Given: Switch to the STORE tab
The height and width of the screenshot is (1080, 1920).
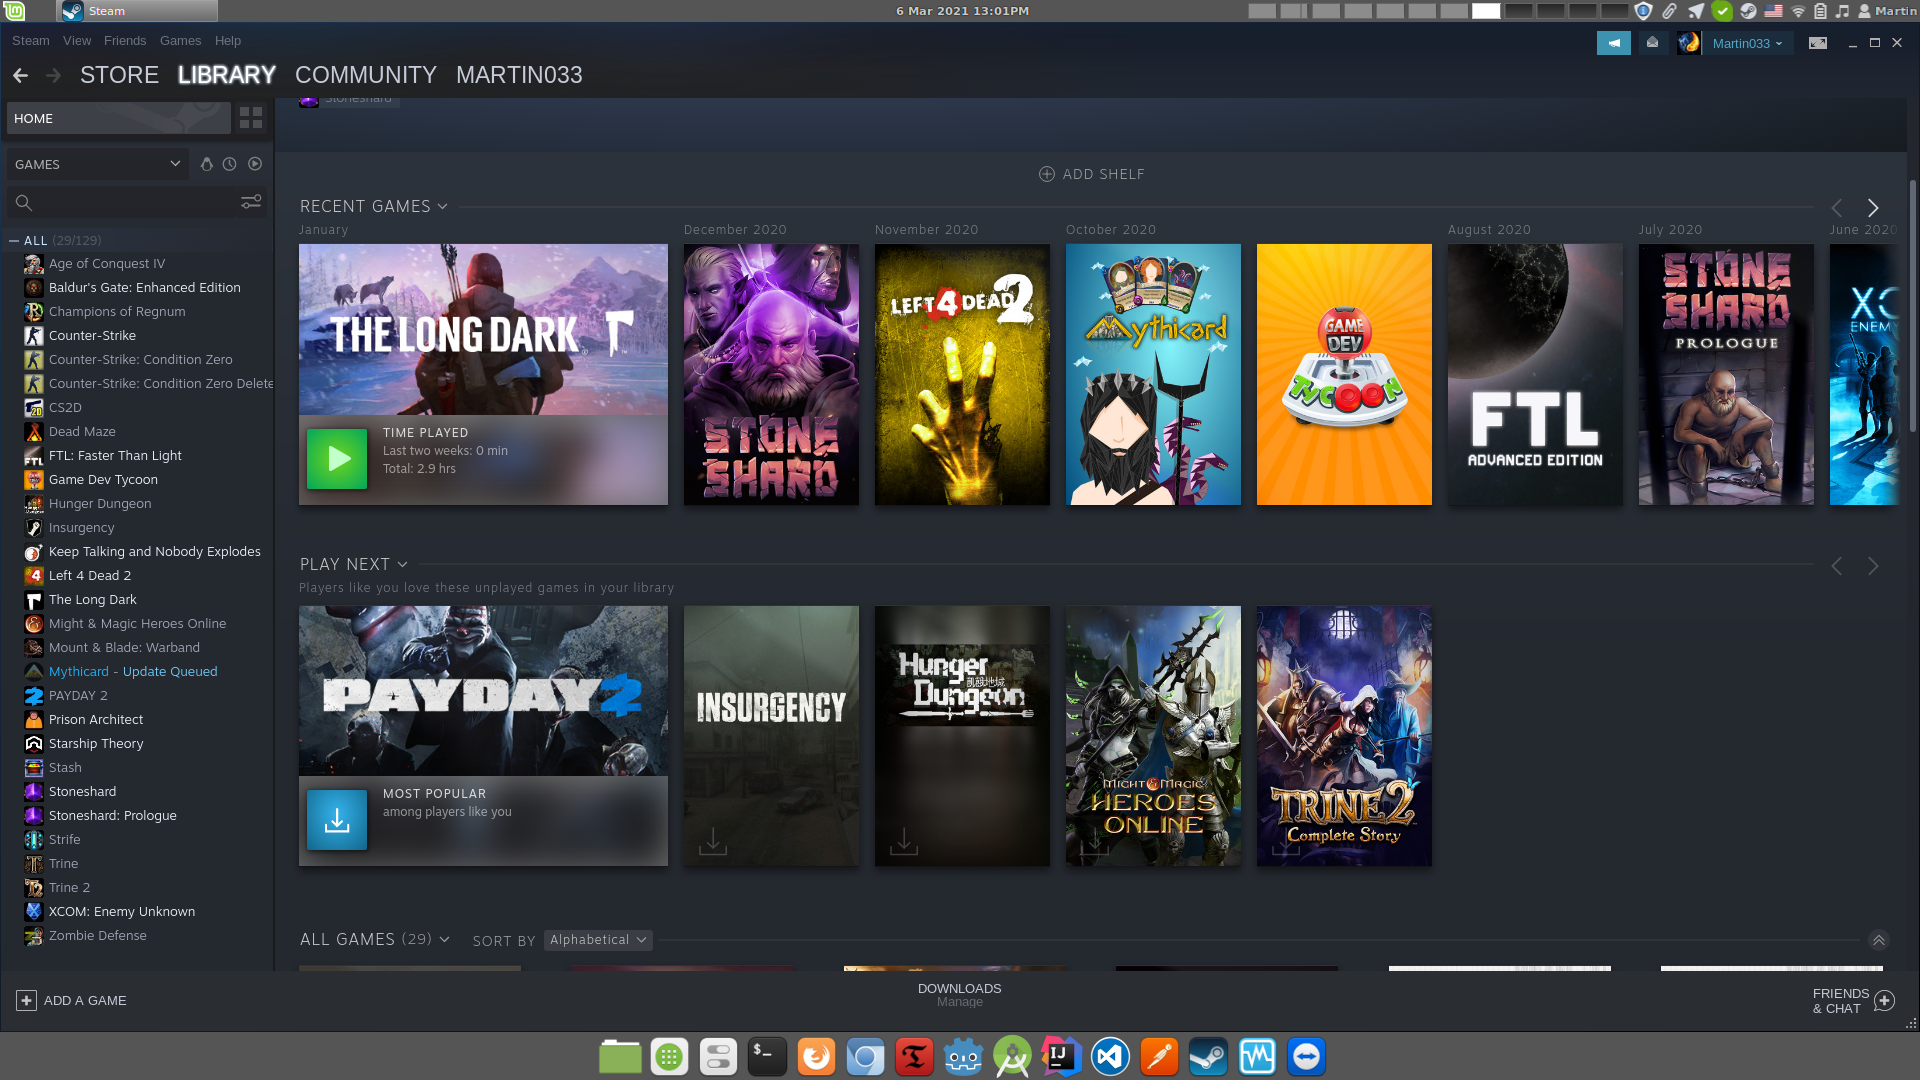Looking at the screenshot, I should click(119, 75).
